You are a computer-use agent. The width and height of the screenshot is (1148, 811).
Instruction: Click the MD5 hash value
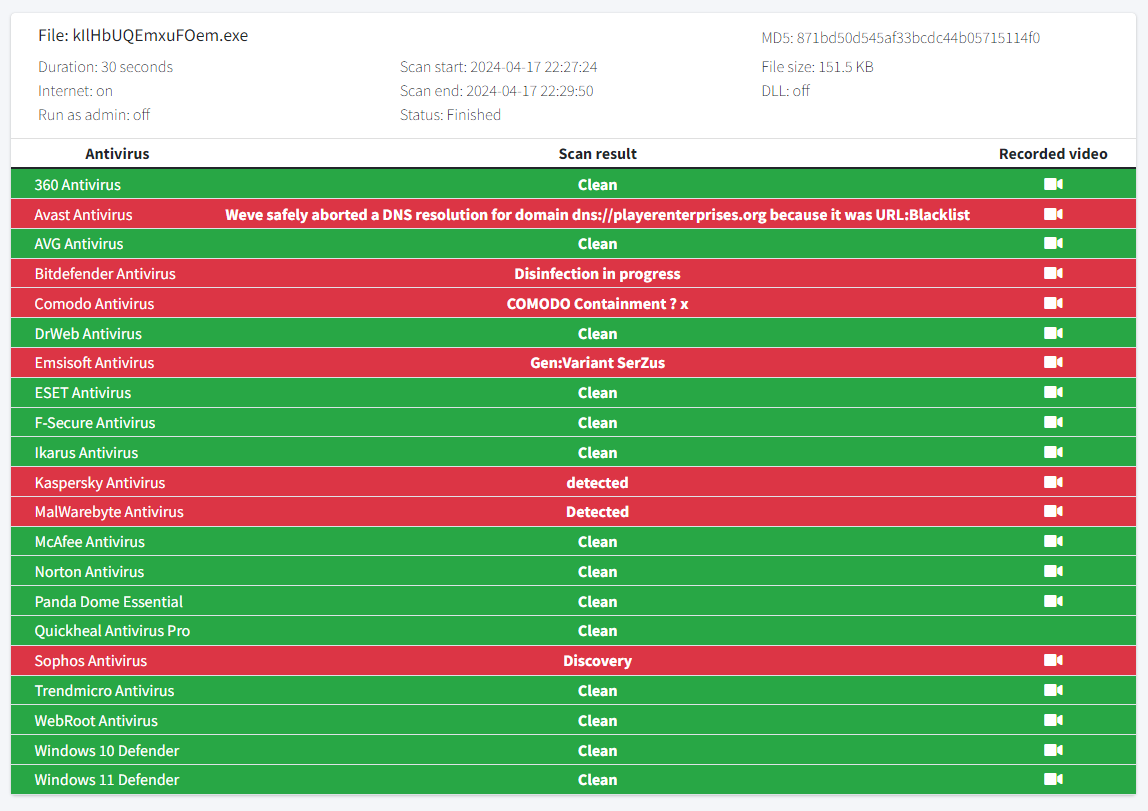click(x=918, y=38)
